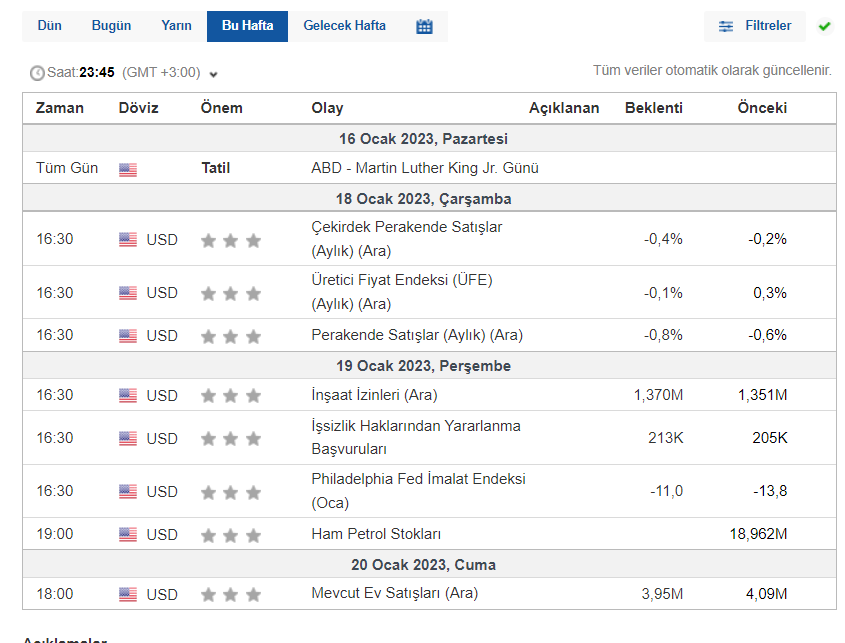This screenshot has height=643, width=845.
Task: Open the Yarın tab
Action: coord(176,26)
